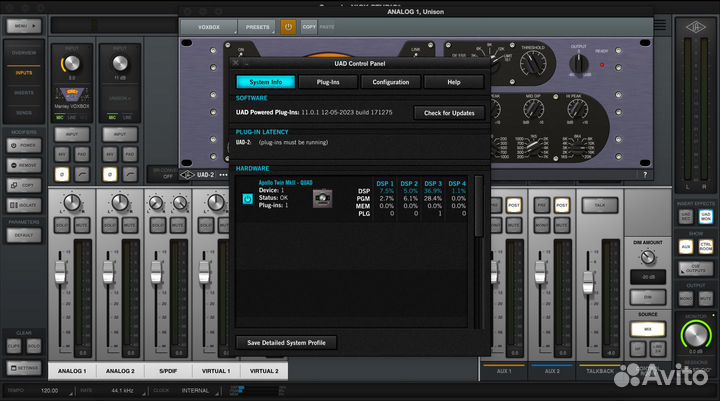
Task: Switch to the Plug-Ins tab
Action: [x=328, y=82]
